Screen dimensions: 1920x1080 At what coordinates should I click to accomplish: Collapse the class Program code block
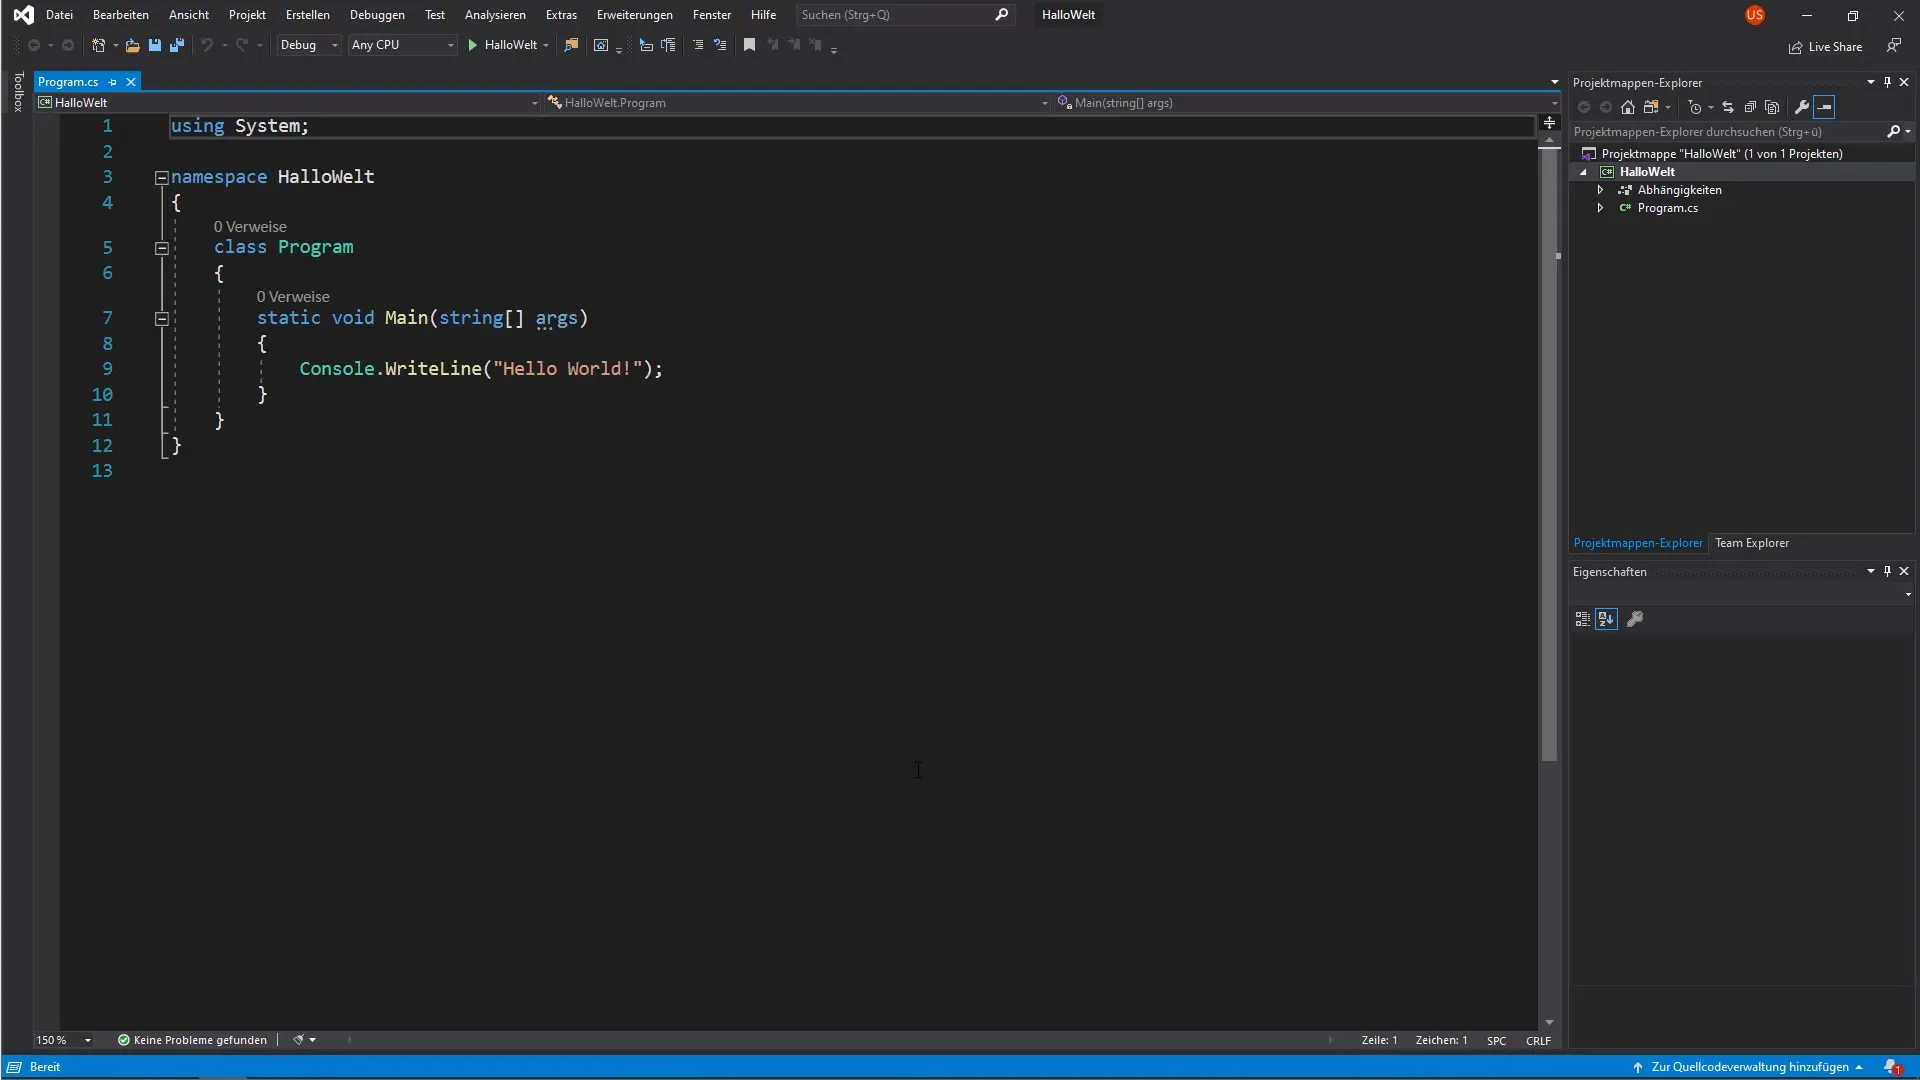pyautogui.click(x=161, y=248)
